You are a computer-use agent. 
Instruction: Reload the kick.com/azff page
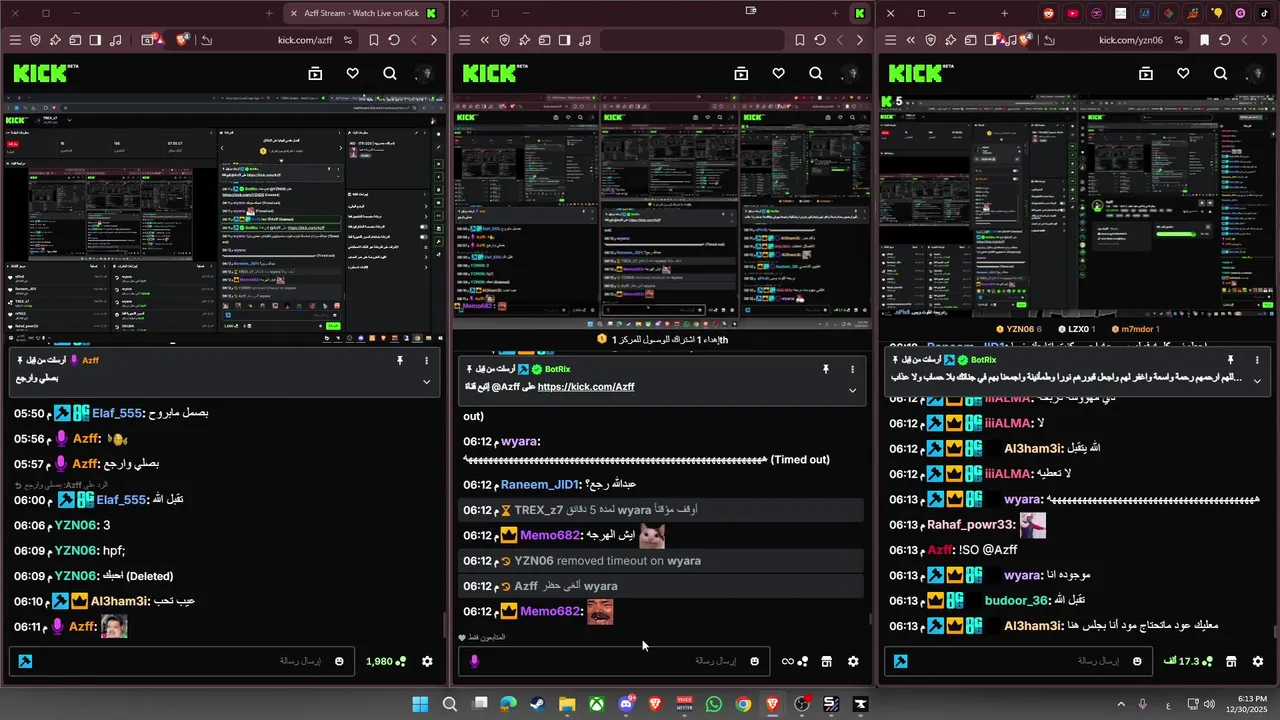[x=394, y=40]
